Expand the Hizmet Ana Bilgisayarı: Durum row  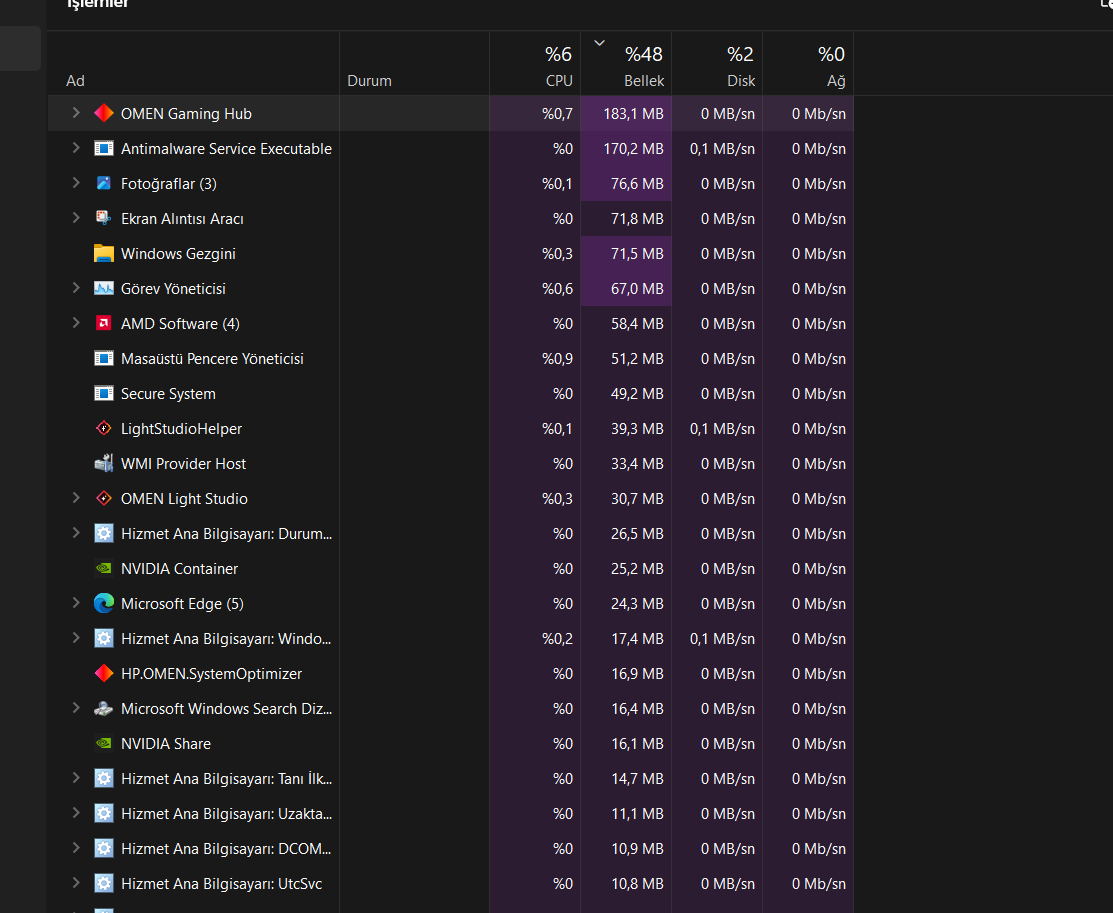tap(76, 532)
